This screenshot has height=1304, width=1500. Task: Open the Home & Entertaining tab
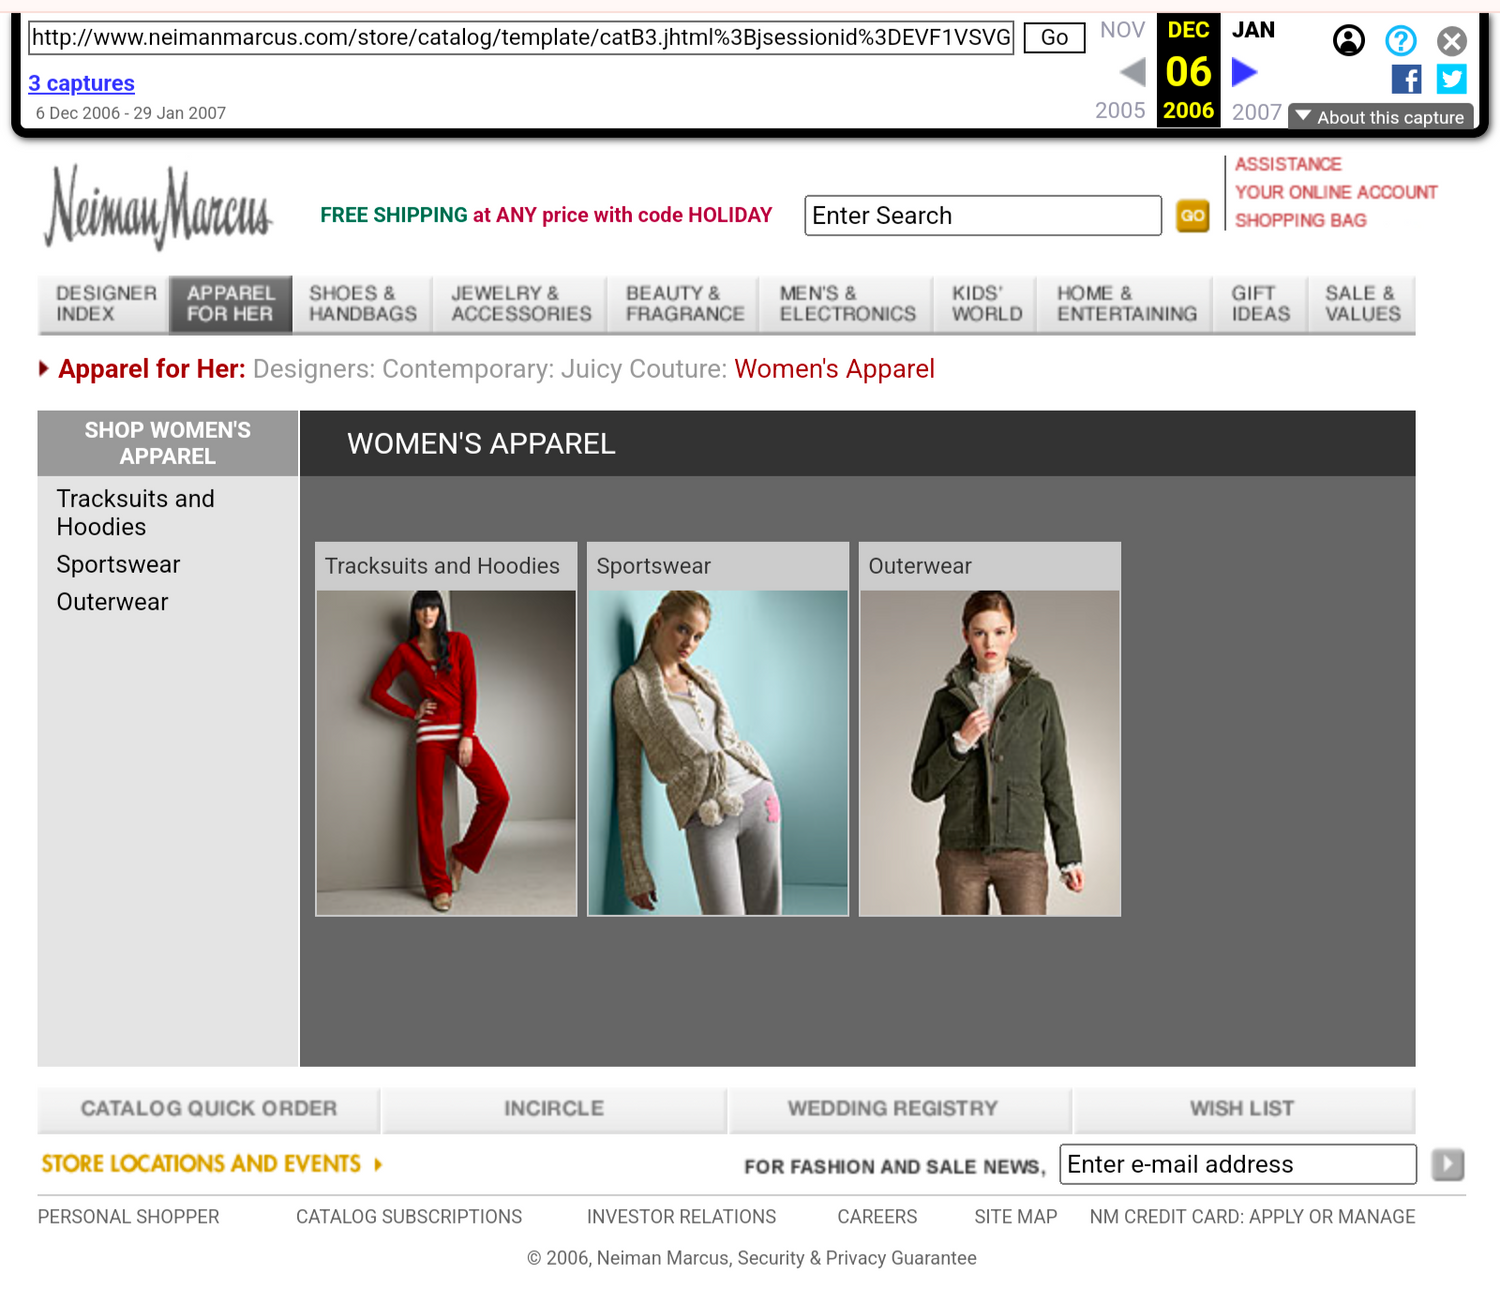coord(1126,304)
